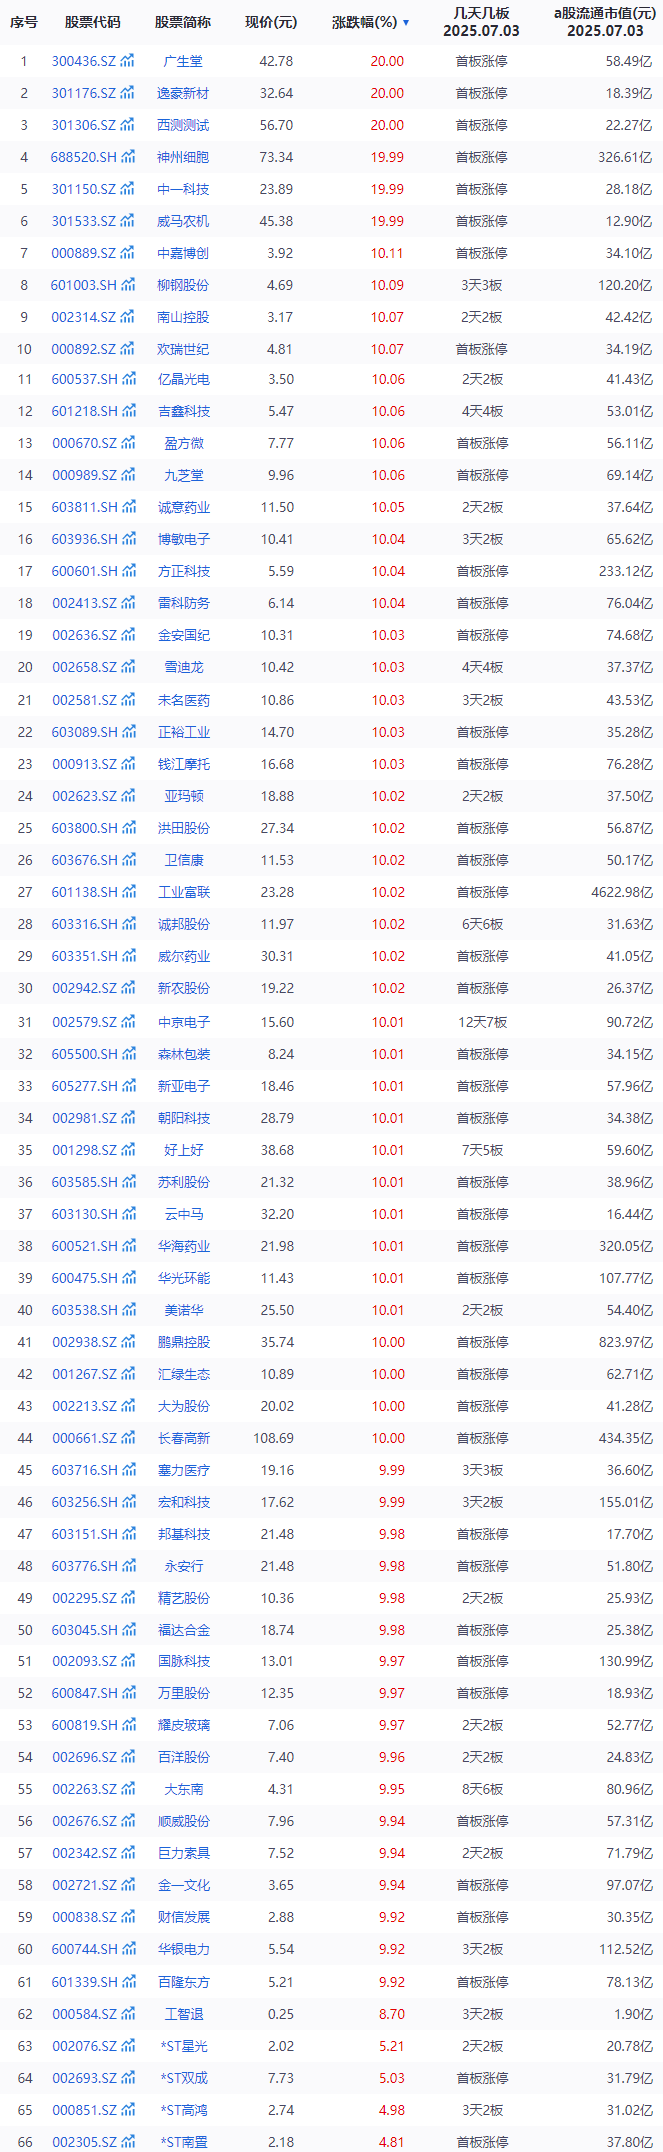Click the 序号 column header
663x2152 pixels.
[x=24, y=22]
